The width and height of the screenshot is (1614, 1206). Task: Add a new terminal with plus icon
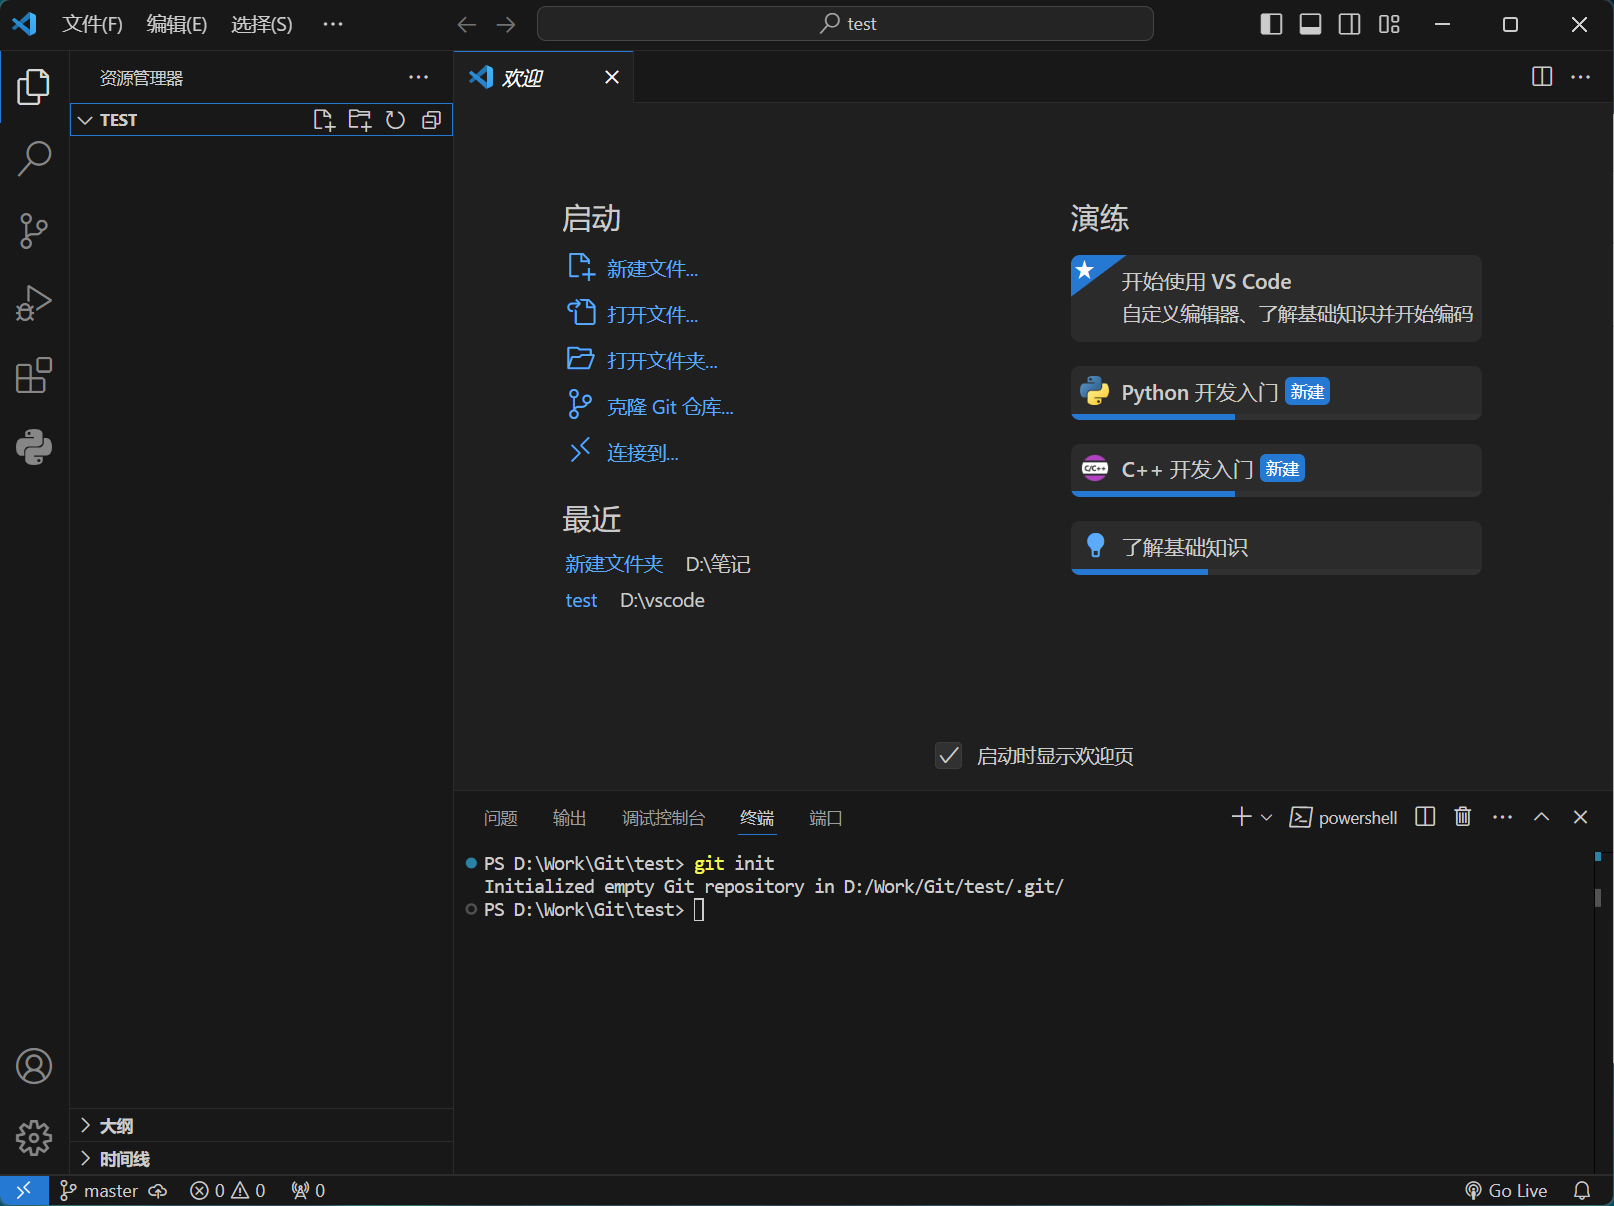tap(1241, 817)
